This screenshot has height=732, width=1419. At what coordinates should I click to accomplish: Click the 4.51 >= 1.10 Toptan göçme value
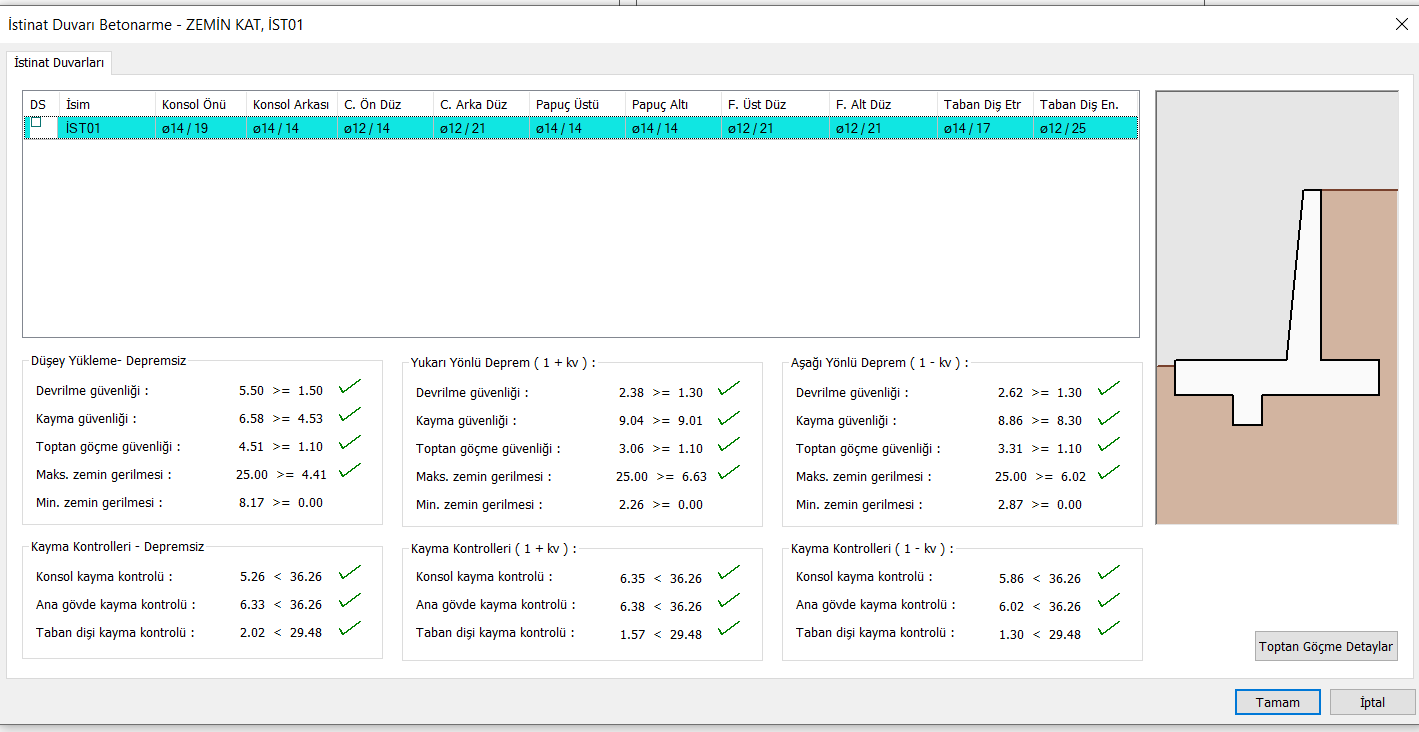(281, 447)
